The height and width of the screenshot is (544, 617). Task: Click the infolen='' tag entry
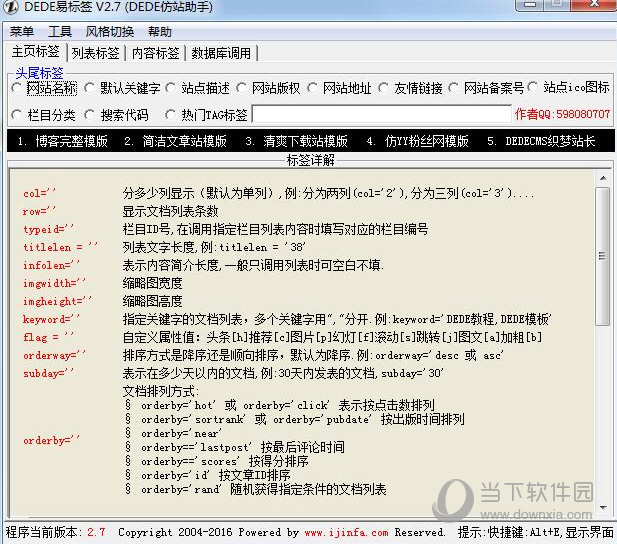[51, 265]
